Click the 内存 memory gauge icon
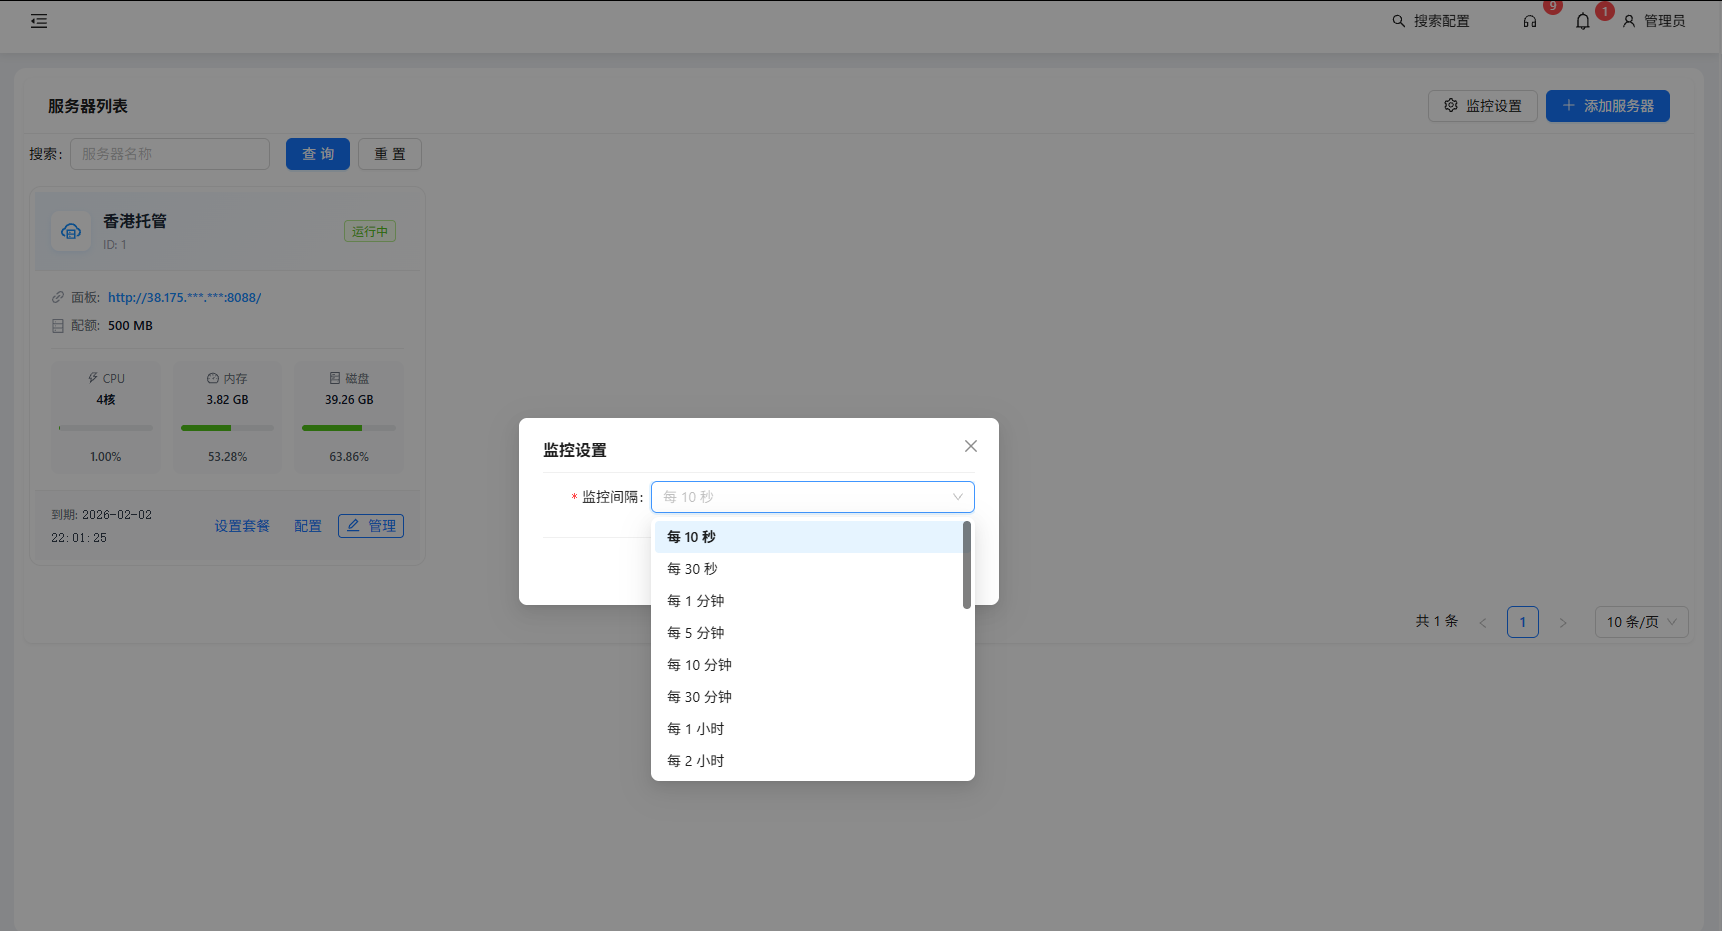Image resolution: width=1722 pixels, height=931 pixels. (x=212, y=377)
